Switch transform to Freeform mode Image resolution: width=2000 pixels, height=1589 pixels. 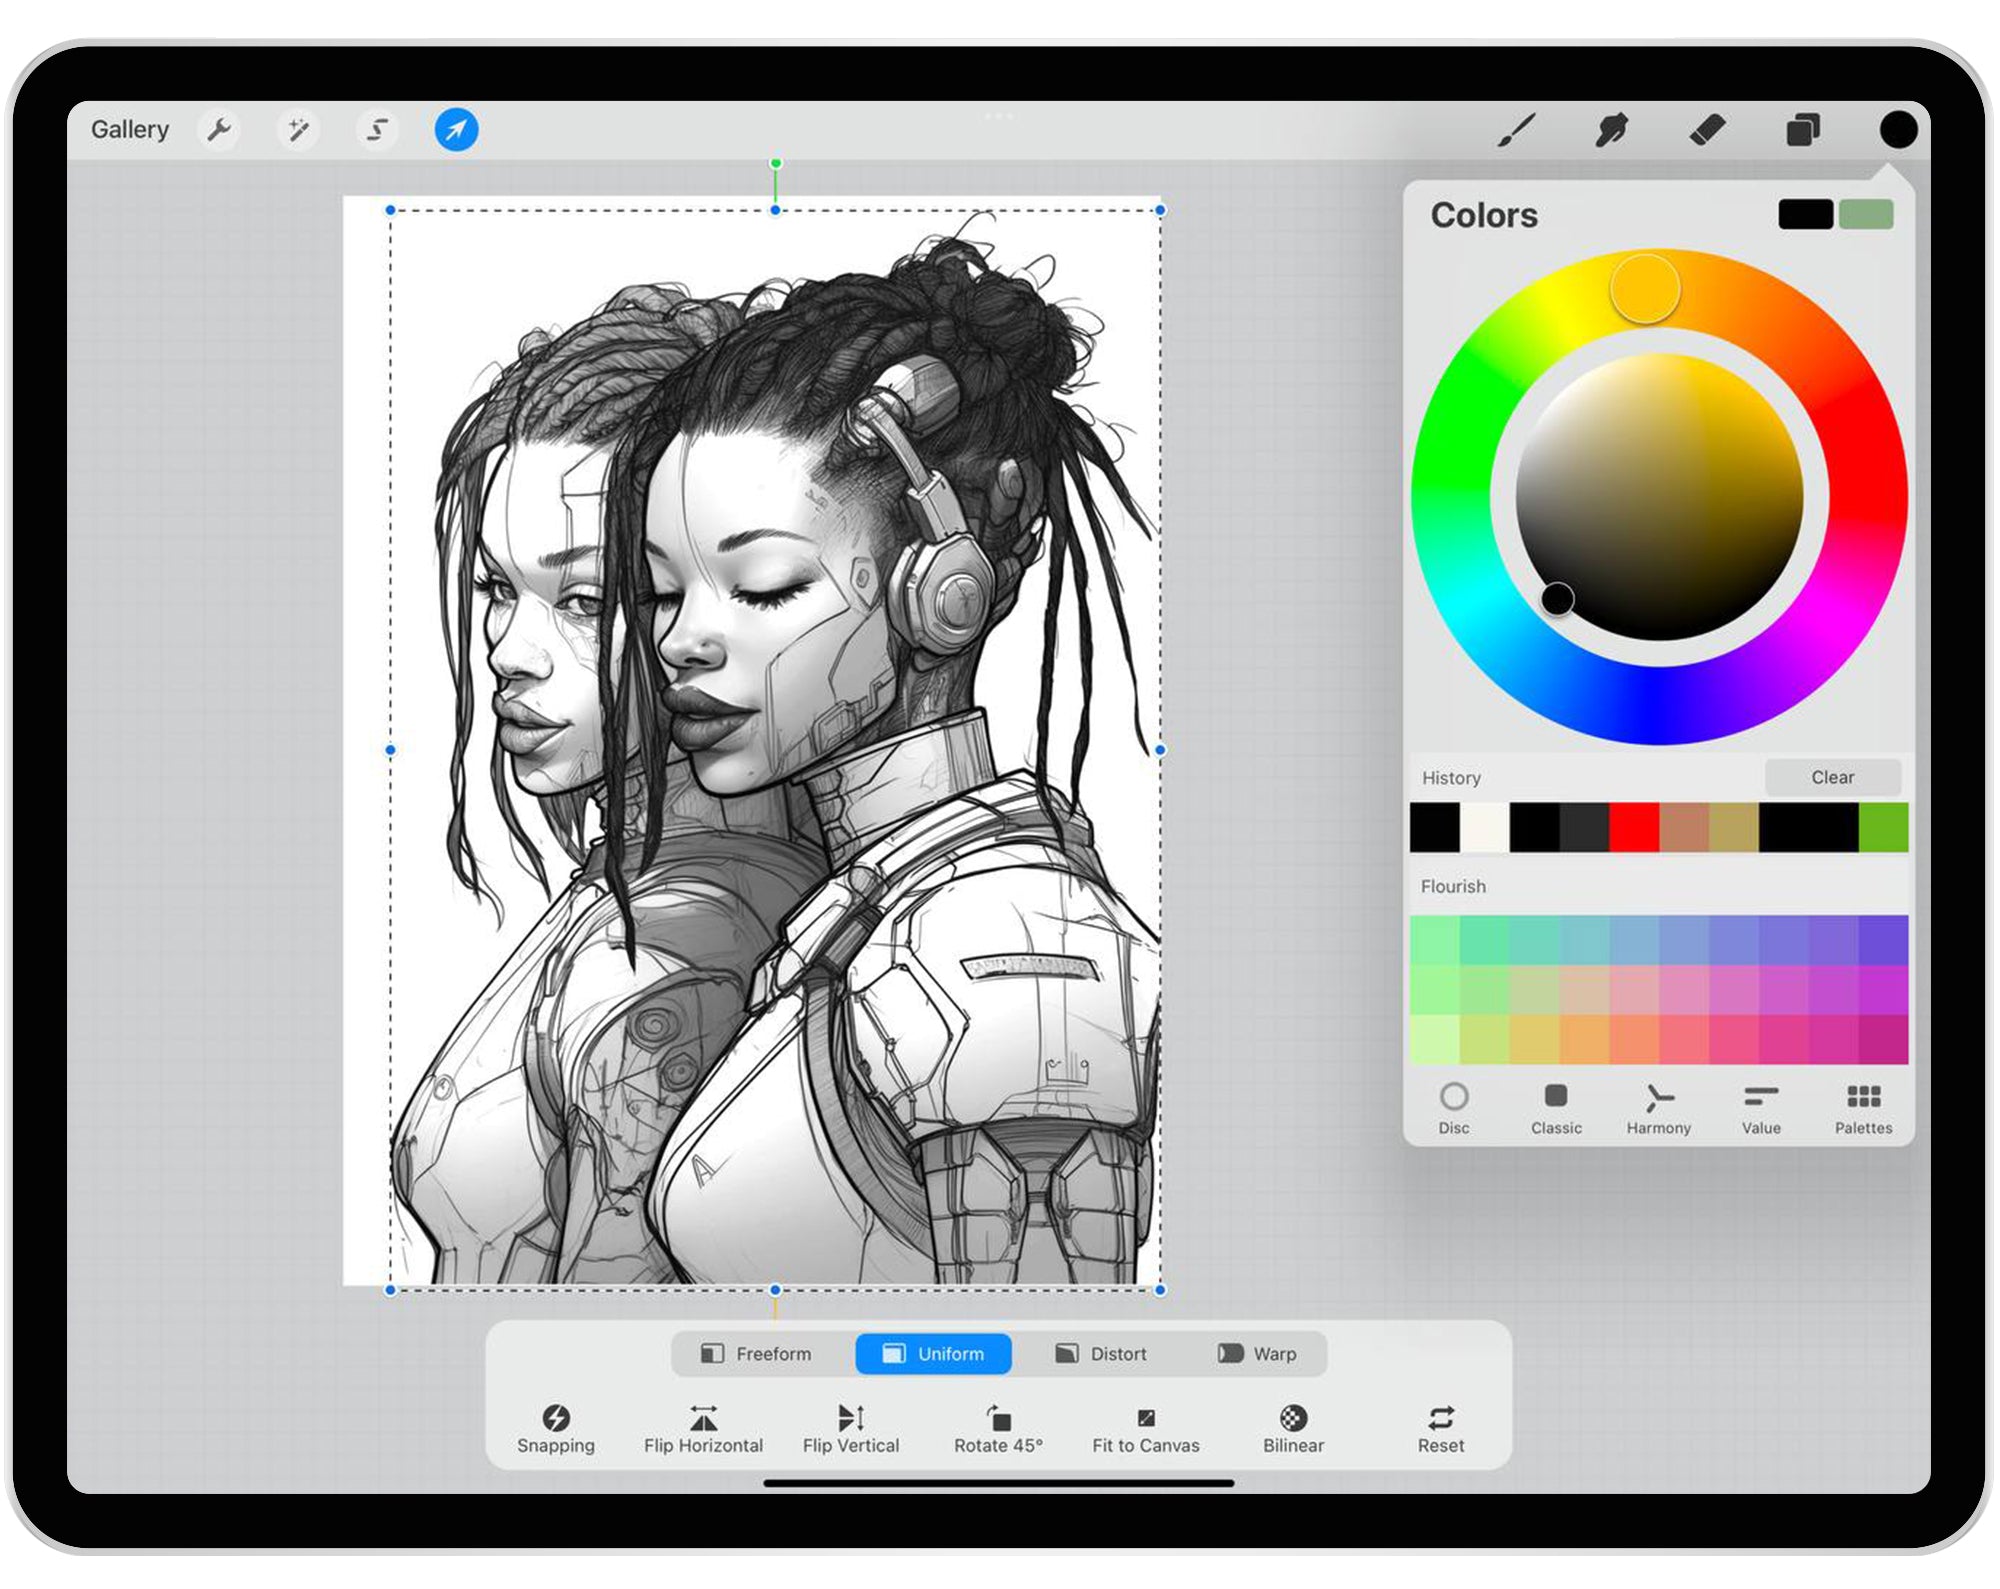click(758, 1354)
